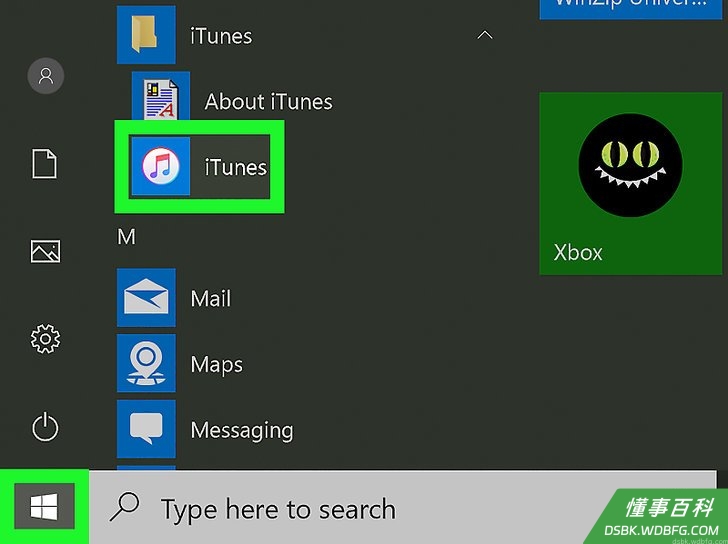Click the iTunes app name under About iTunes
The image size is (728, 544).
coord(236,167)
